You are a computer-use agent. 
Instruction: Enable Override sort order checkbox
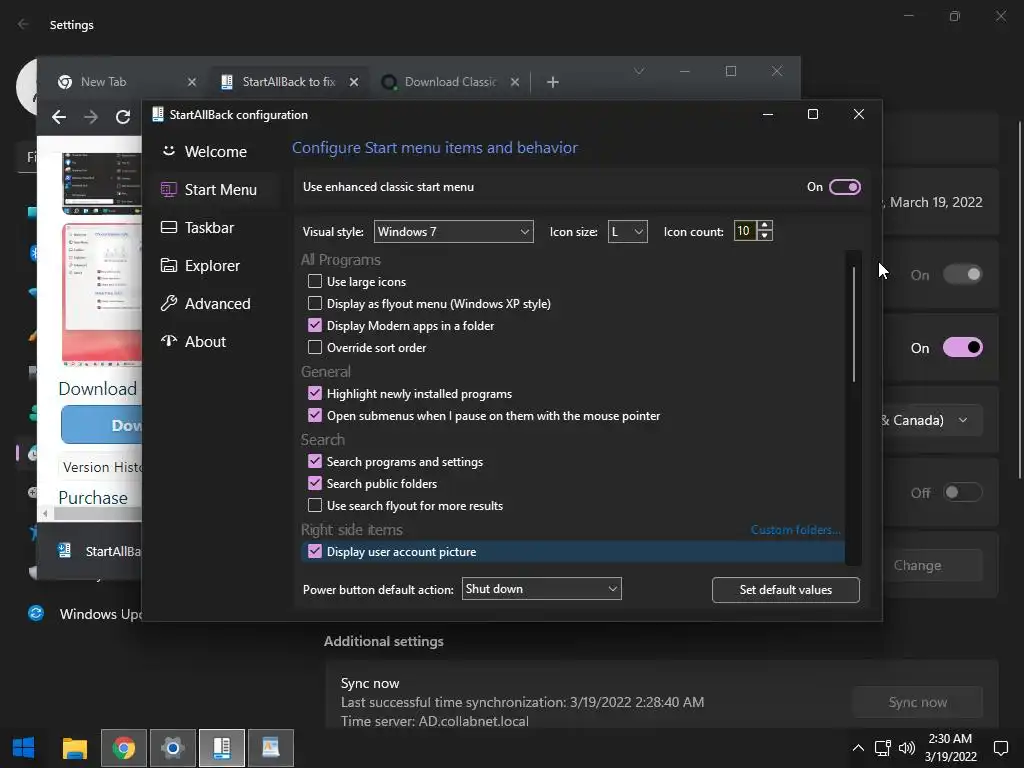(x=315, y=347)
